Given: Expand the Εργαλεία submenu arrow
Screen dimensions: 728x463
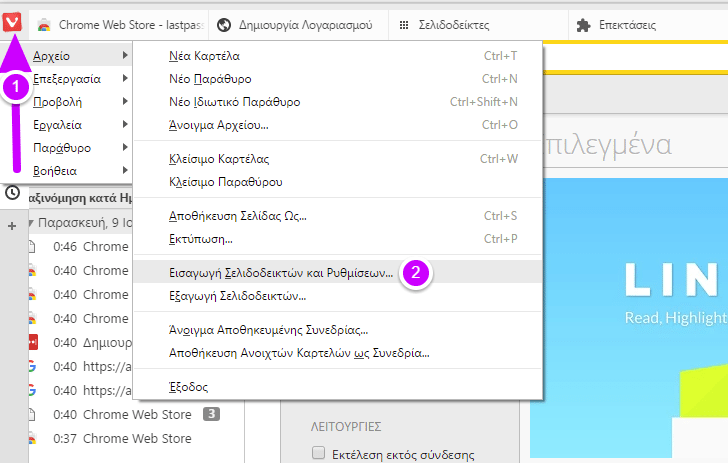Looking at the screenshot, I should click(x=125, y=124).
